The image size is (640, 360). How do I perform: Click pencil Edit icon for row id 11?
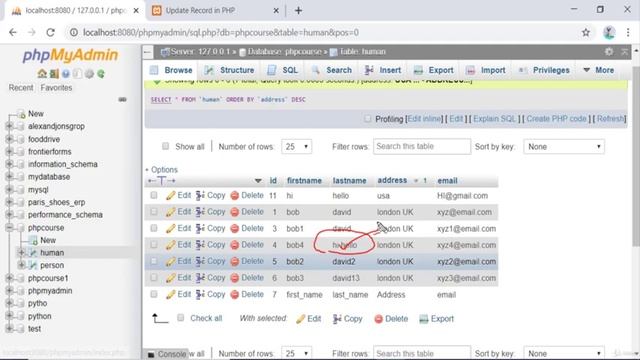170,196
